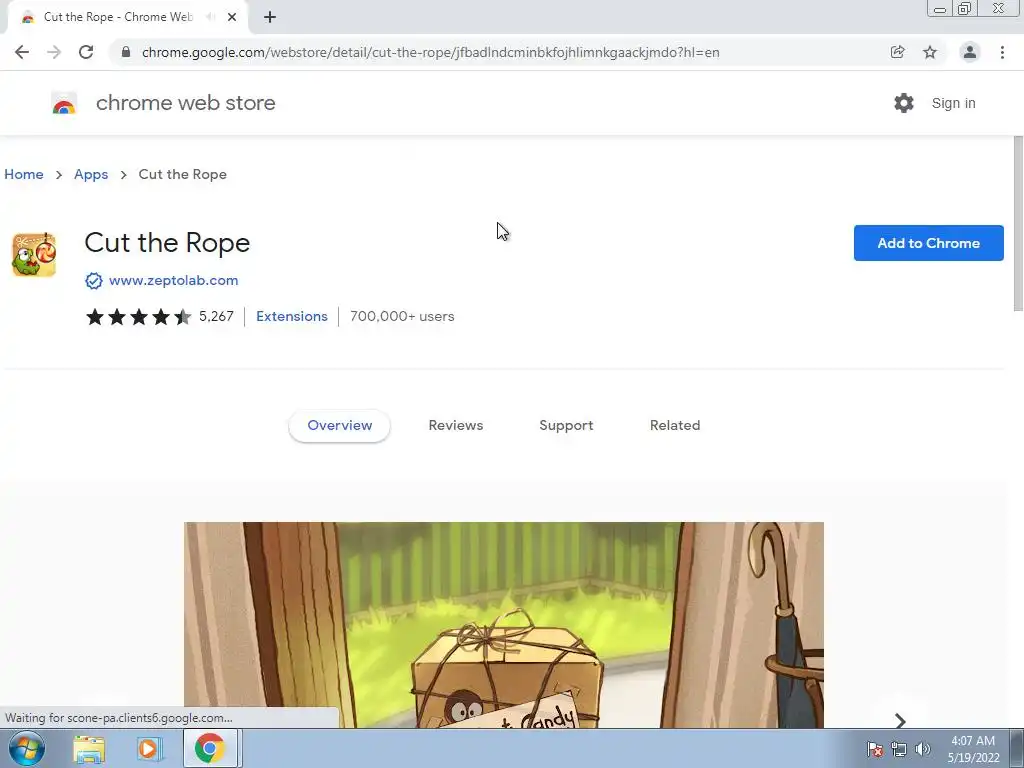The height and width of the screenshot is (768, 1024).
Task: Open the Extensions category link
Action: 292,316
